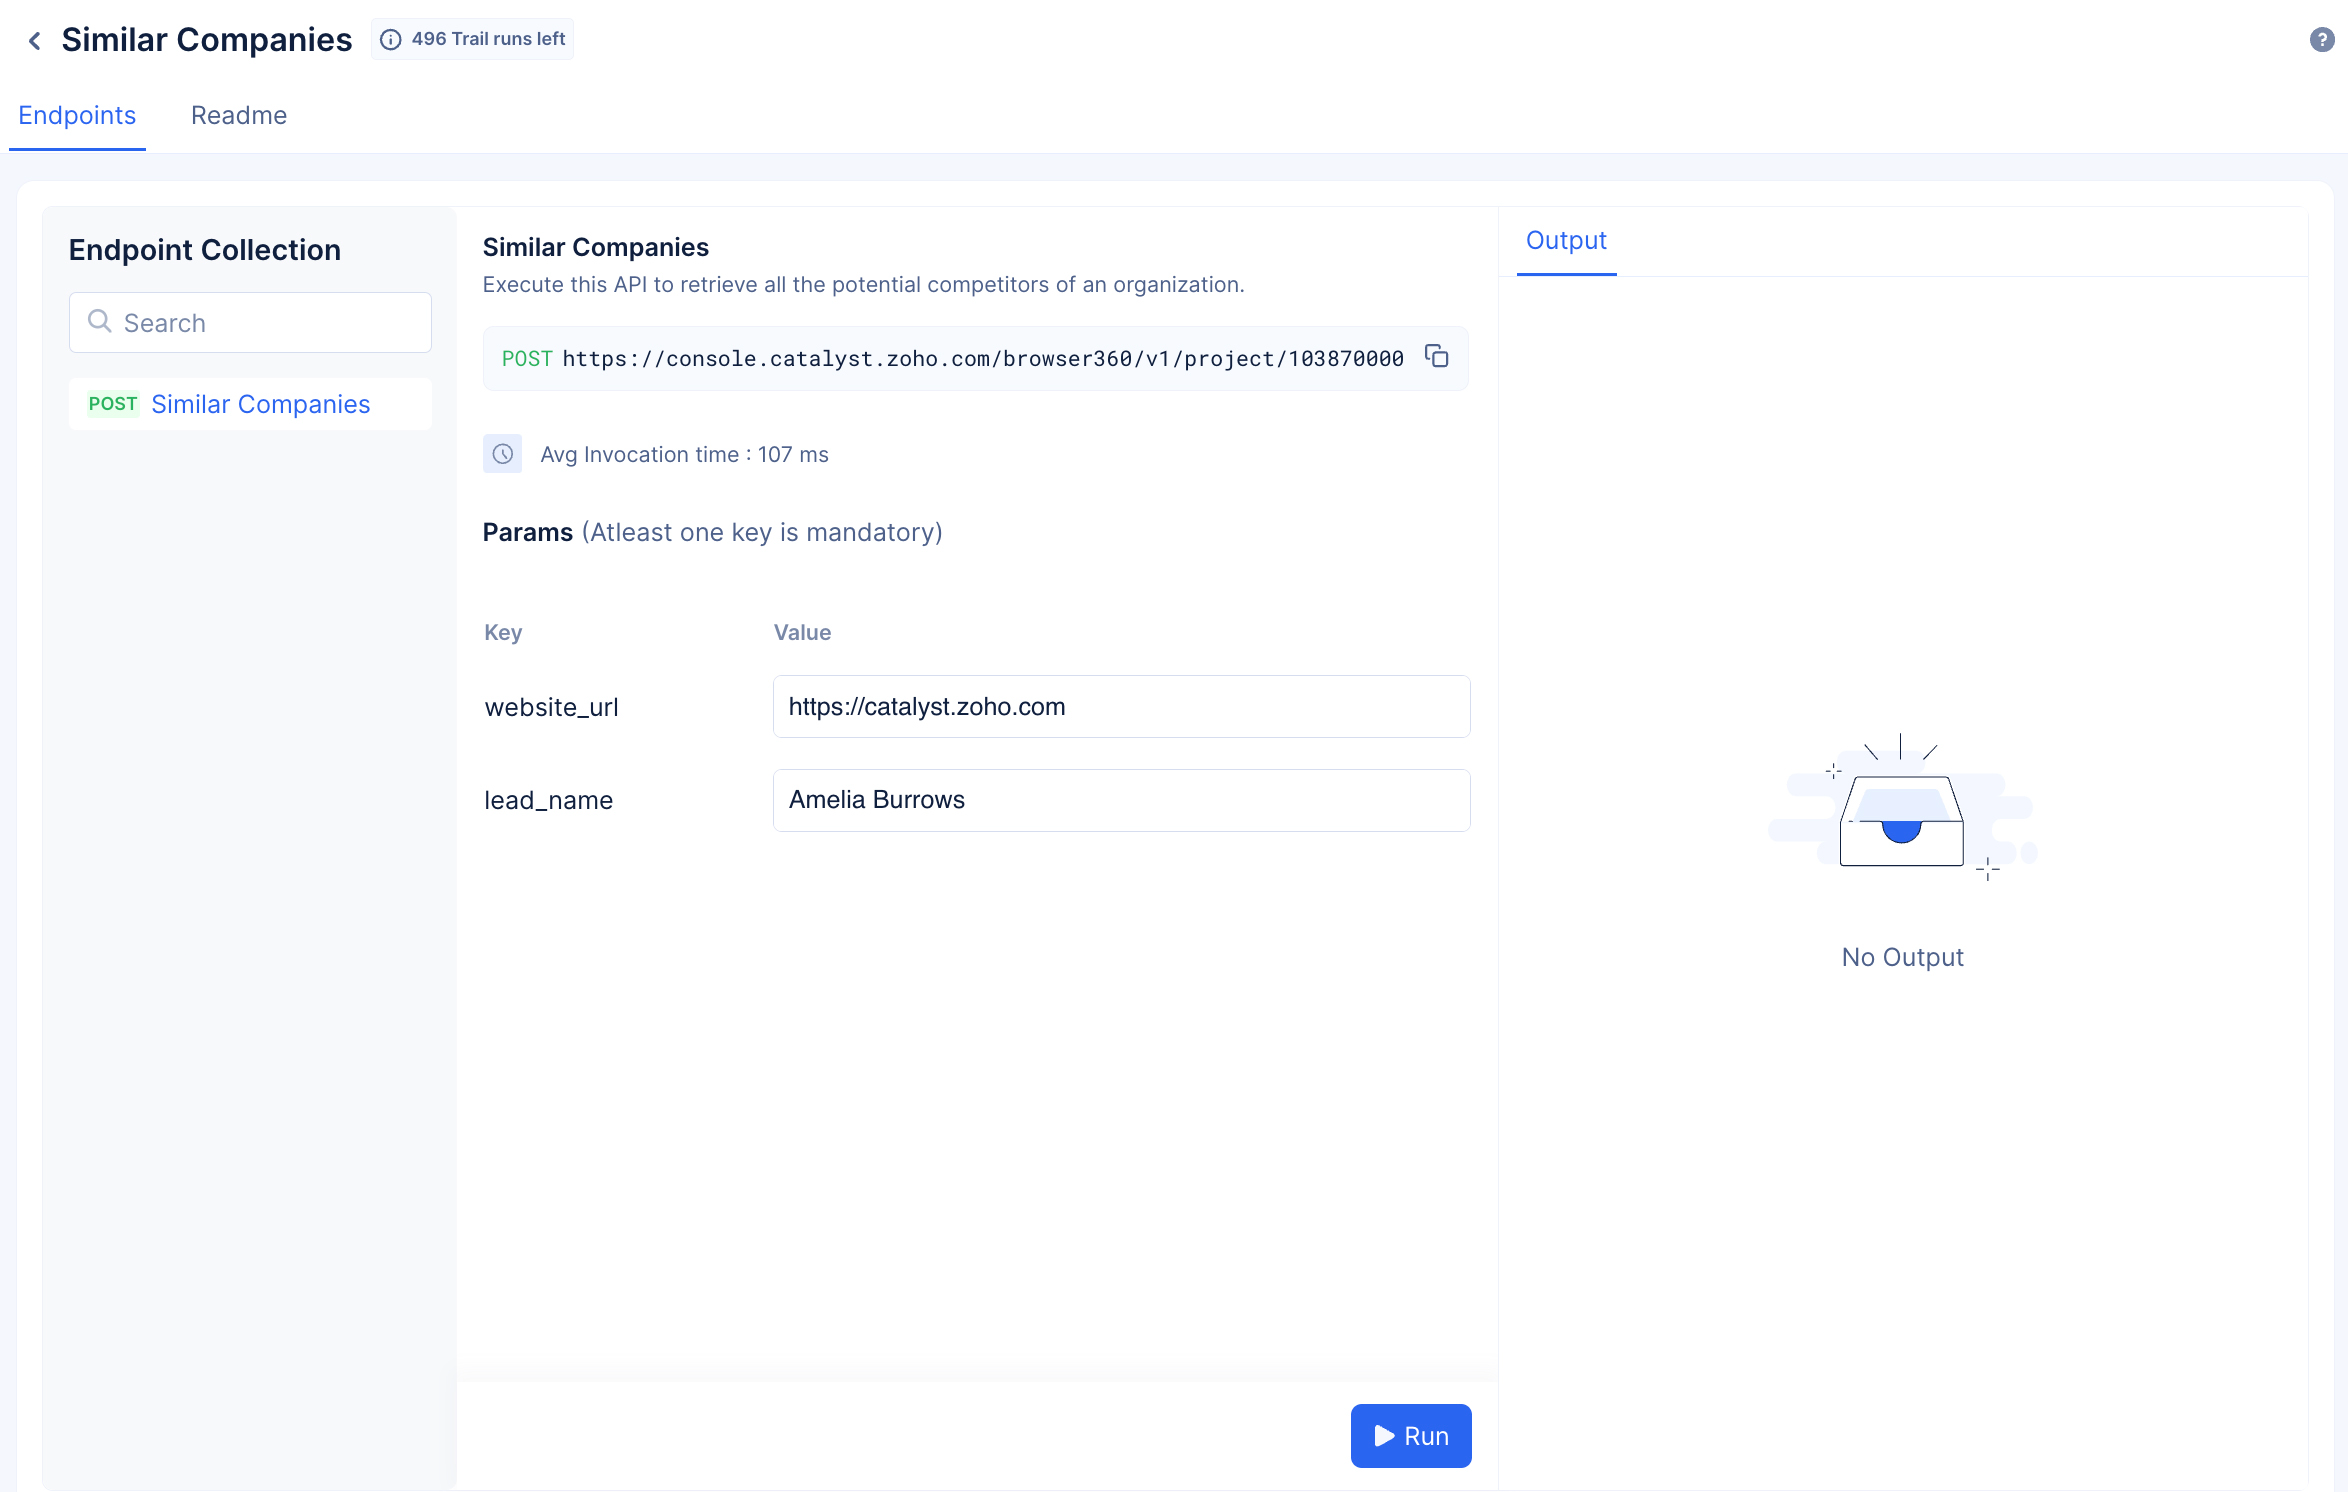Select the Output tab
Image resolution: width=2348 pixels, height=1492 pixels.
click(x=1566, y=241)
